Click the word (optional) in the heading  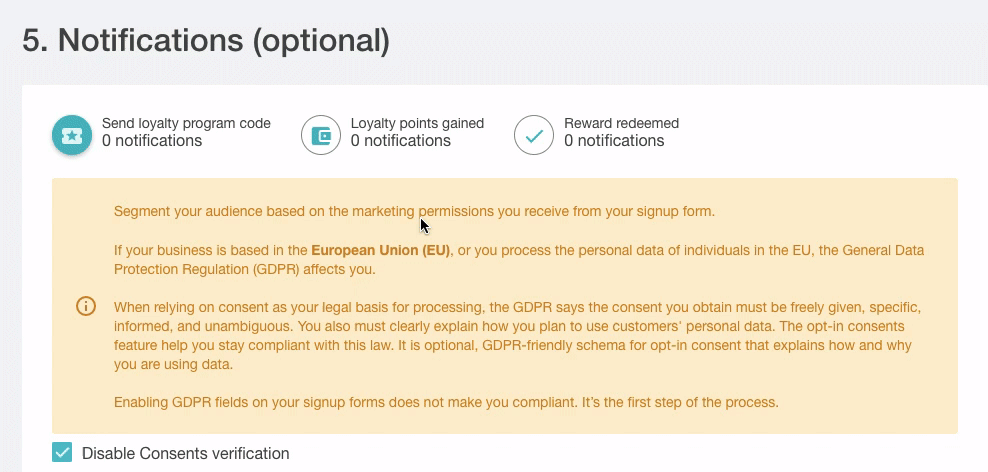tap(321, 41)
